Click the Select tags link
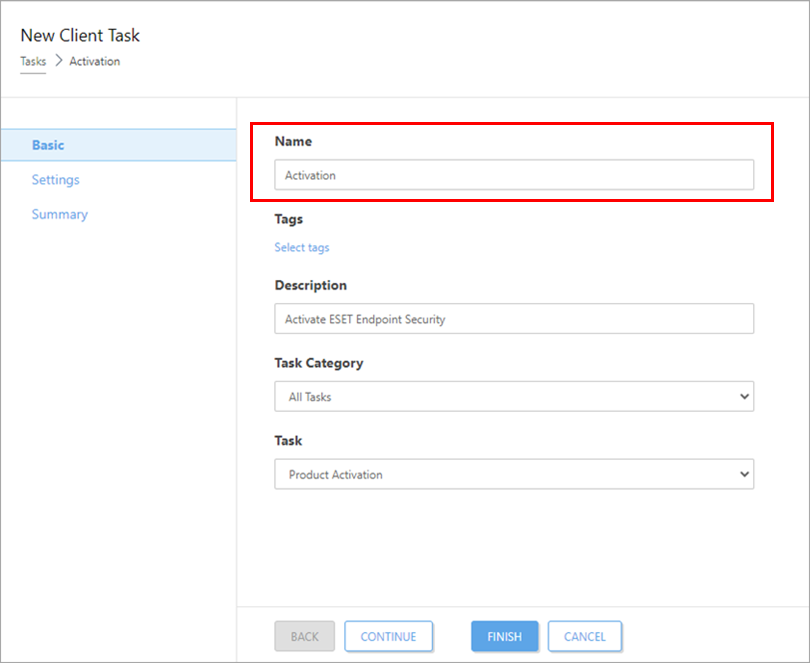 coord(302,247)
